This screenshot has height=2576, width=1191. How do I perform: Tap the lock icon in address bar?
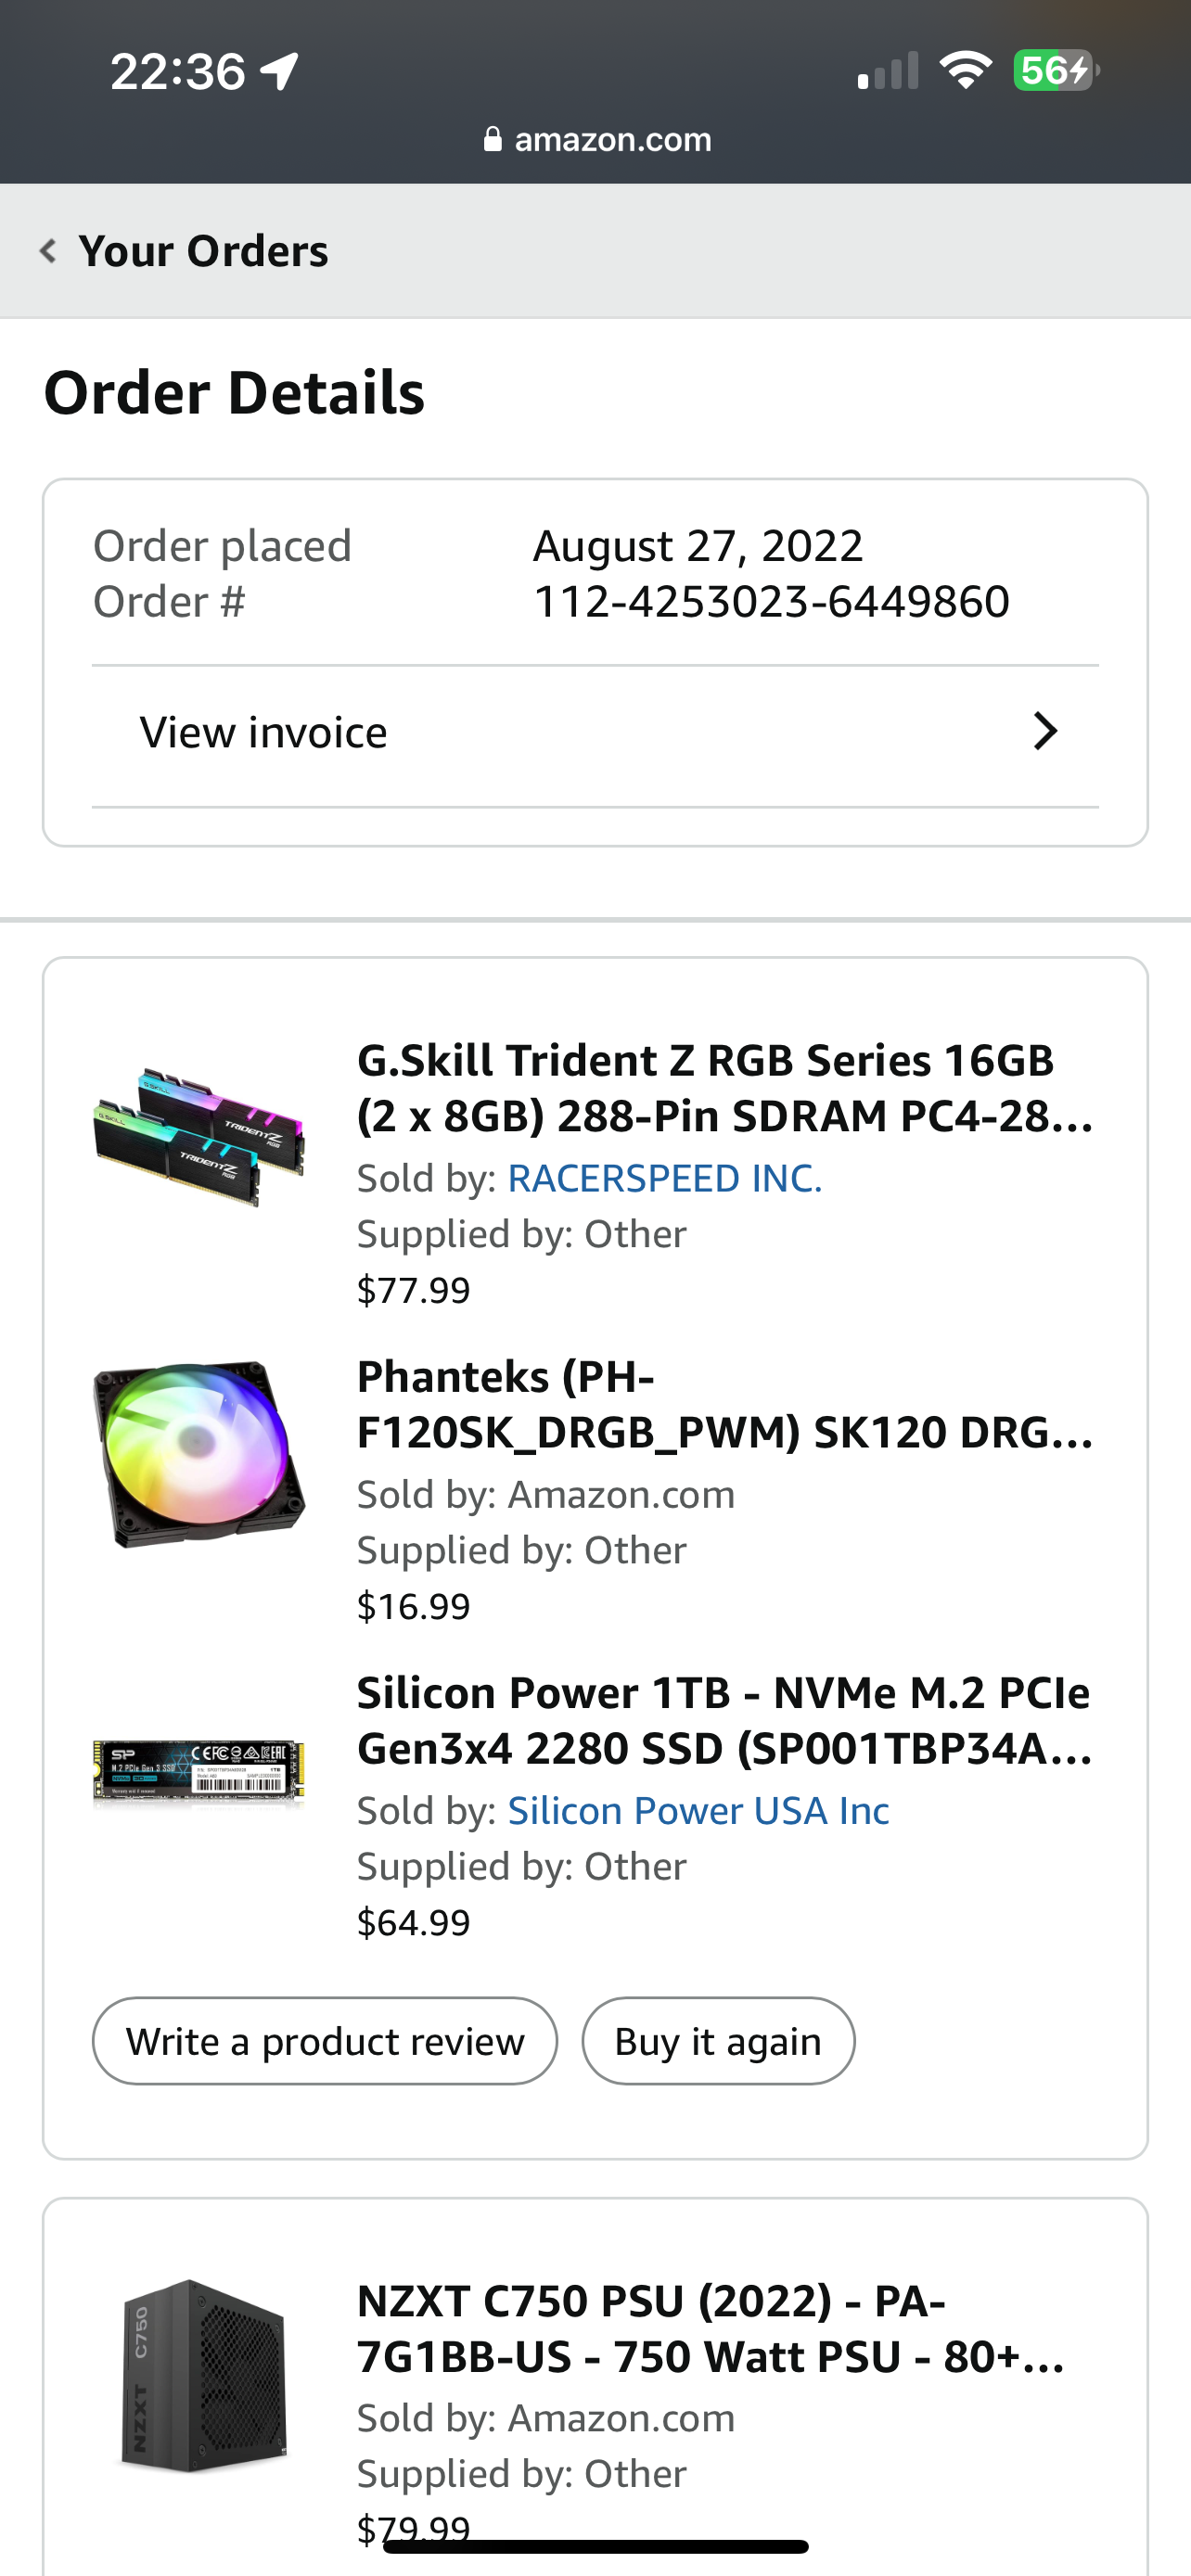click(492, 139)
